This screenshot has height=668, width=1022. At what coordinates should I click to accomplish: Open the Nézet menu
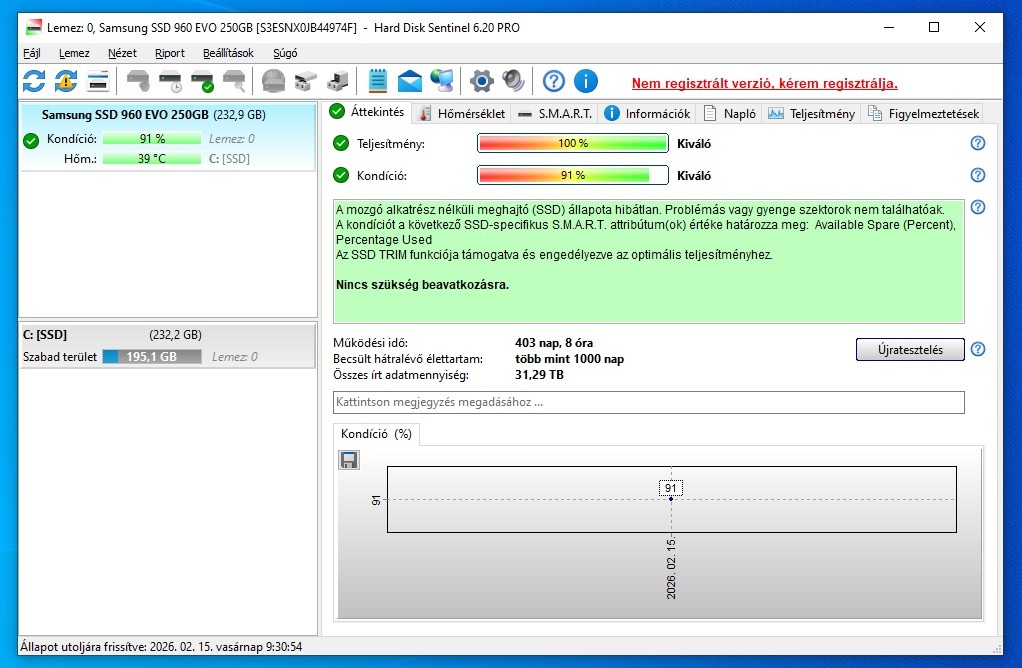(123, 53)
